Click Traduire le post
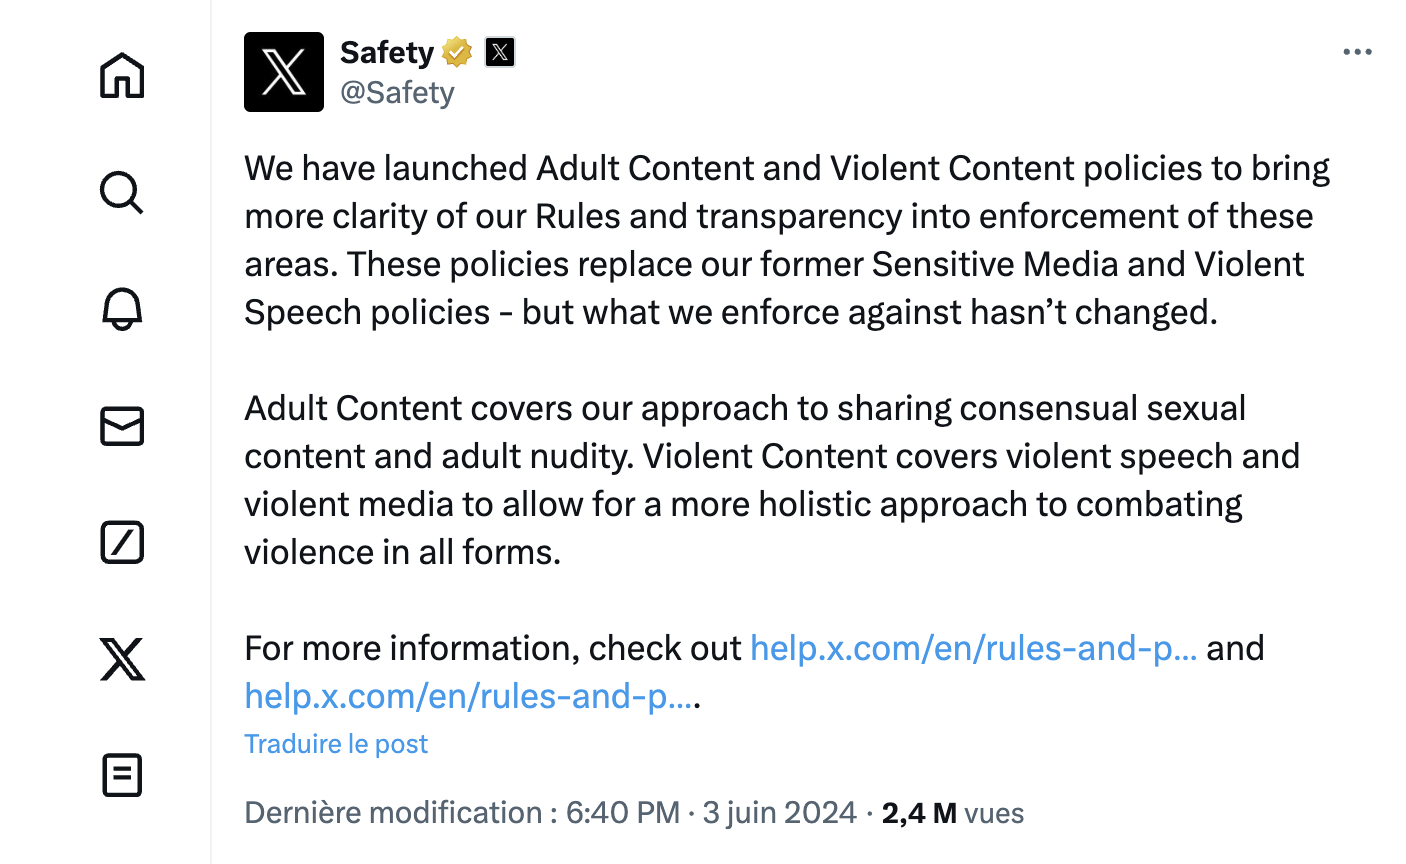1406x864 pixels. click(x=336, y=744)
